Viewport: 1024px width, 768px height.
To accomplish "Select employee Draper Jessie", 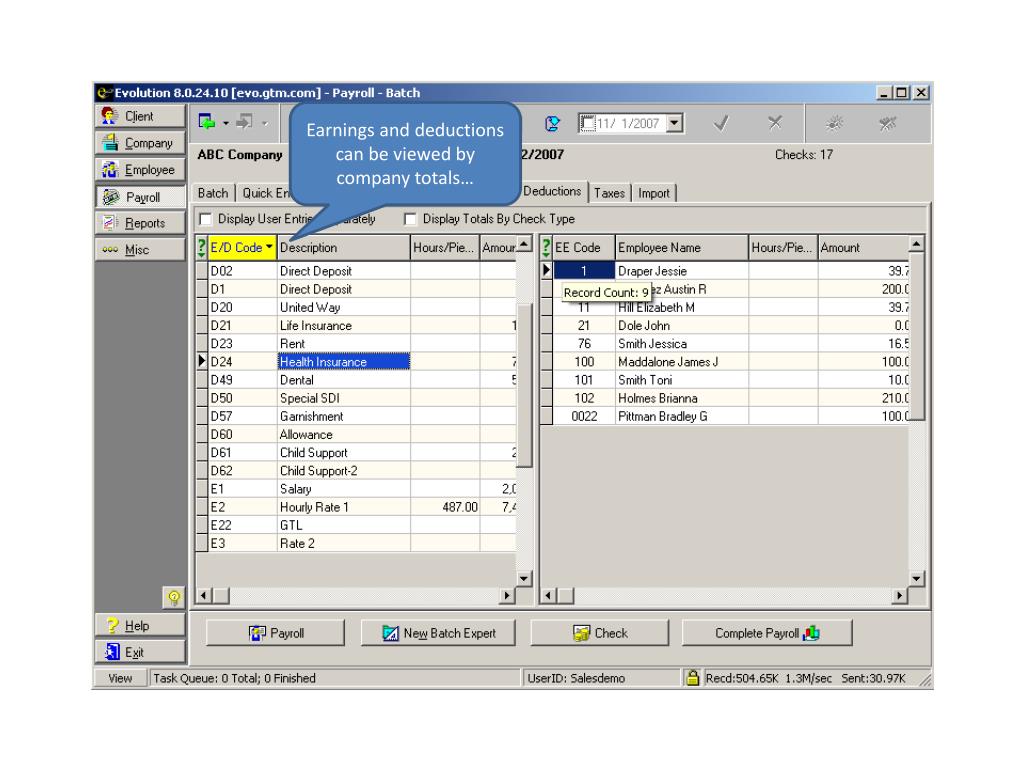I will tap(725, 271).
